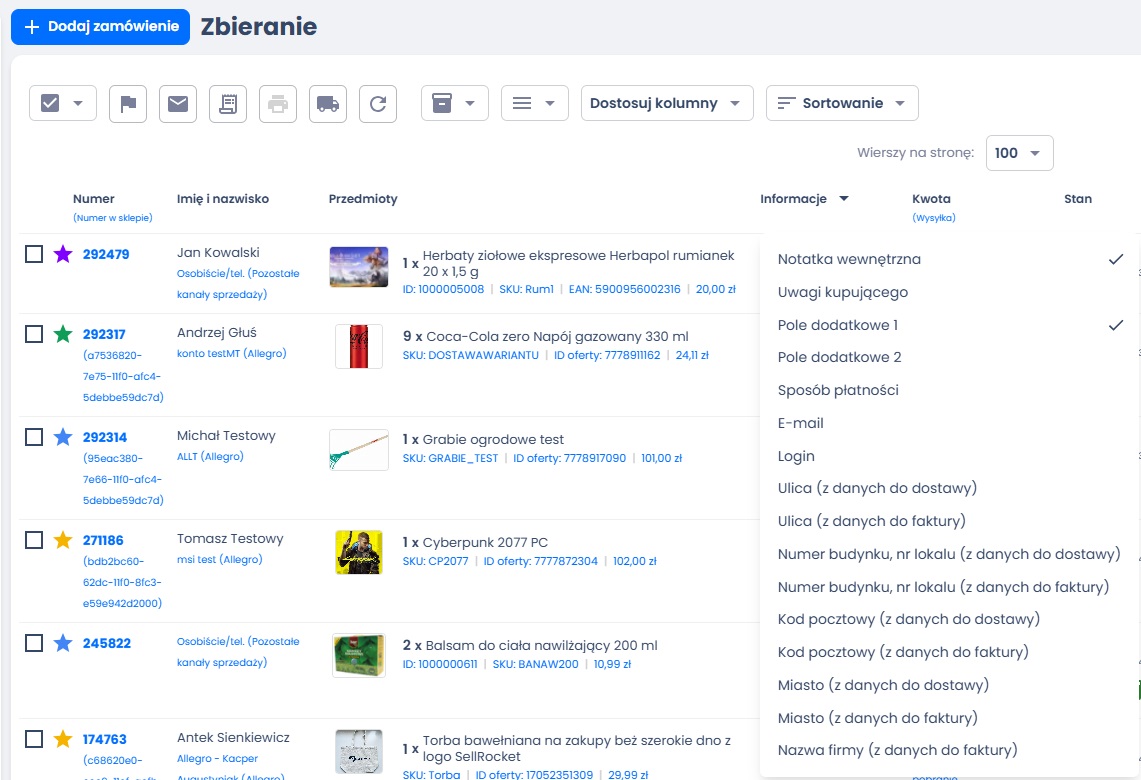Select Sposób płatności menu option

click(949, 390)
